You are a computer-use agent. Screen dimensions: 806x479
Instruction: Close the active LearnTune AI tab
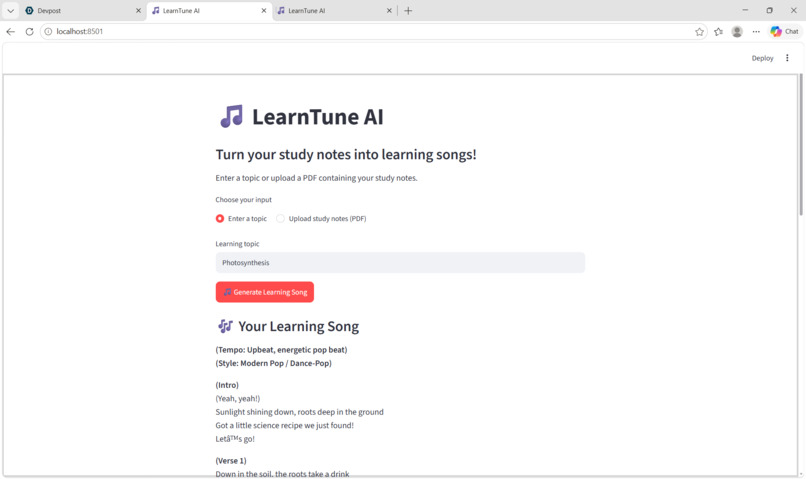[x=264, y=10]
